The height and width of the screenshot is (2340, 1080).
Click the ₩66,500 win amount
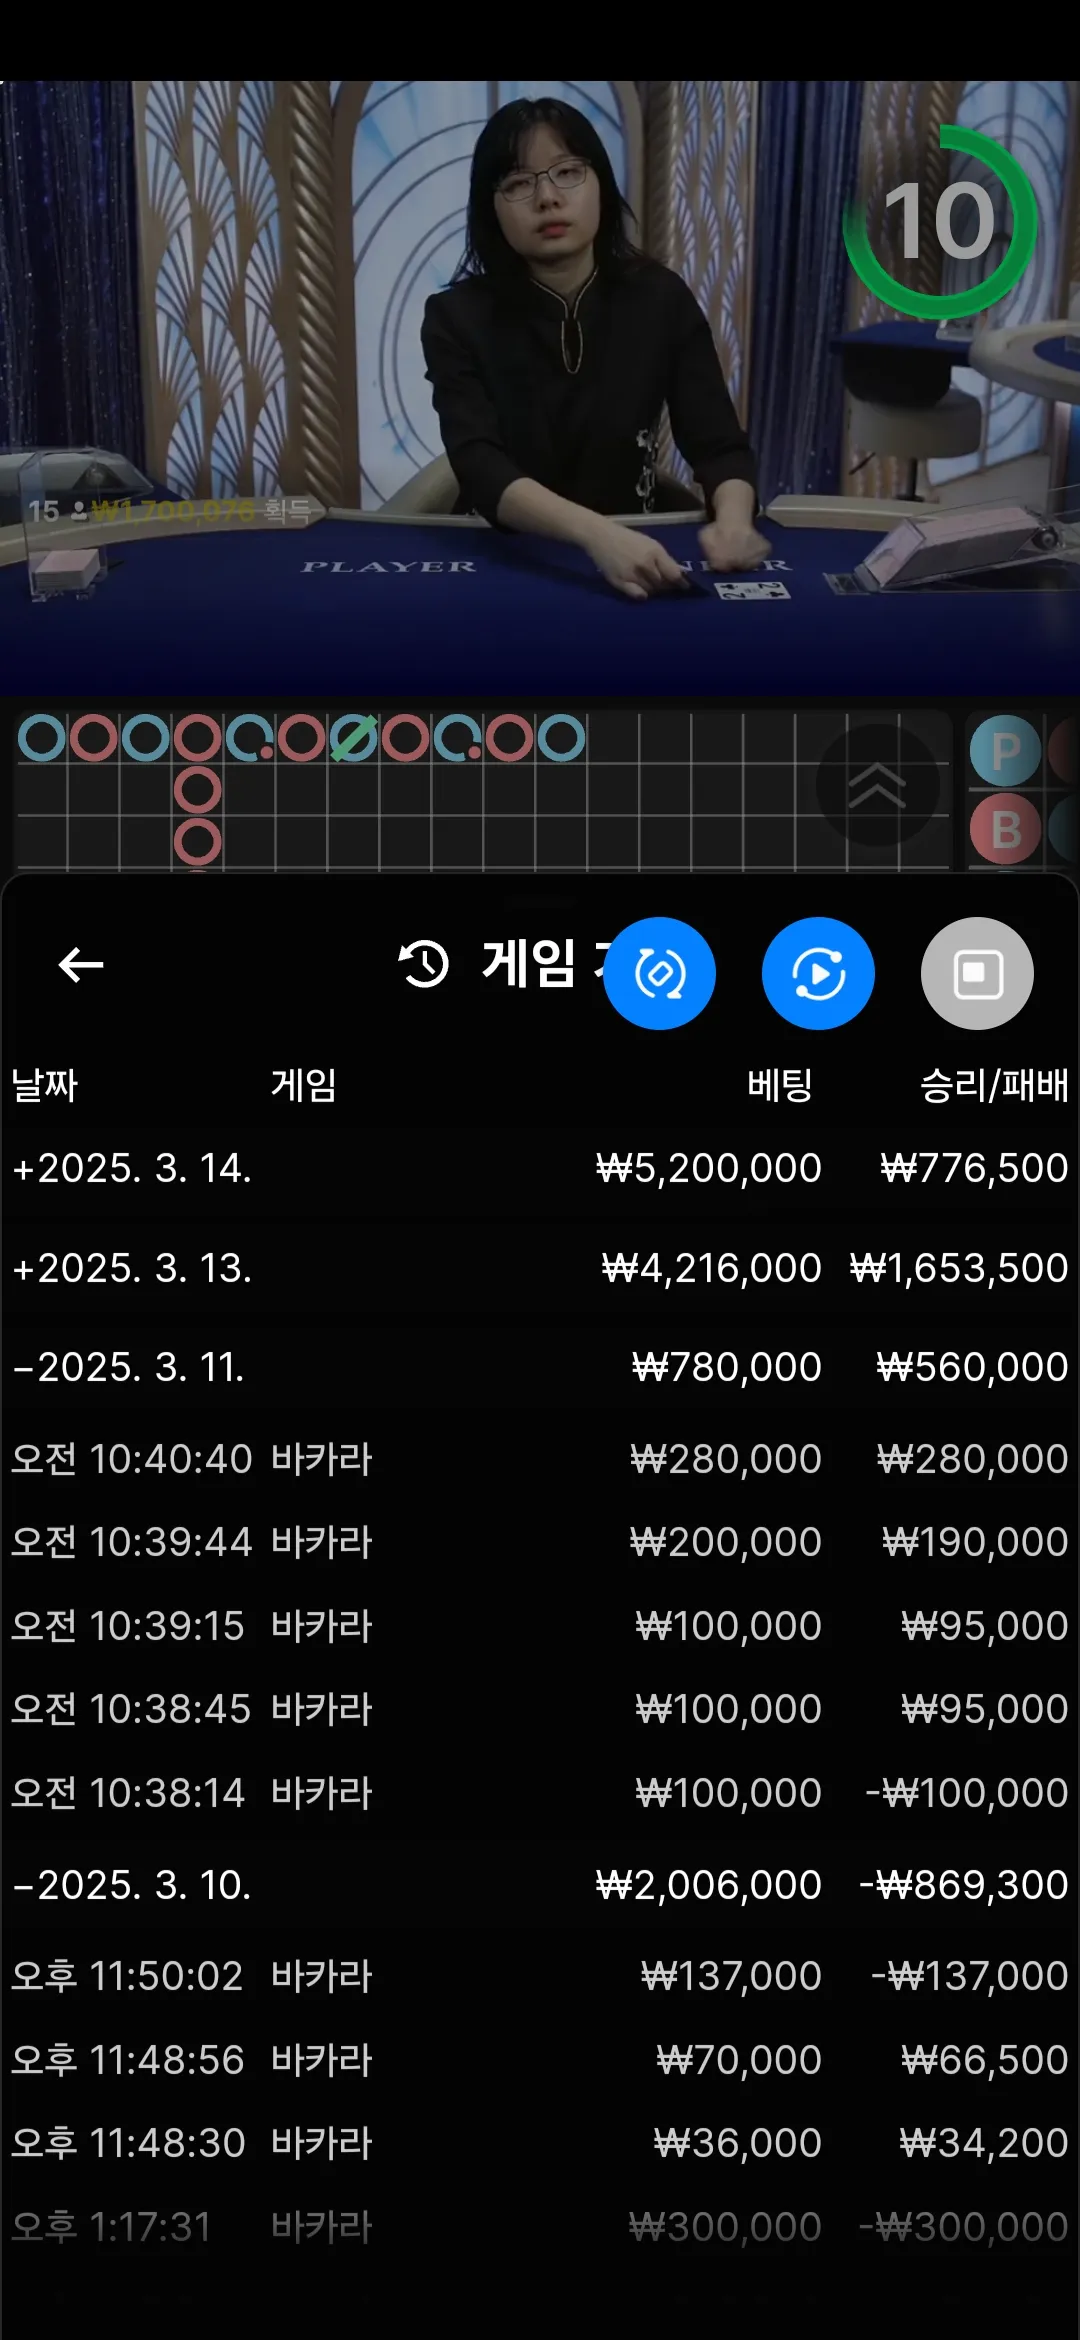985,2060
